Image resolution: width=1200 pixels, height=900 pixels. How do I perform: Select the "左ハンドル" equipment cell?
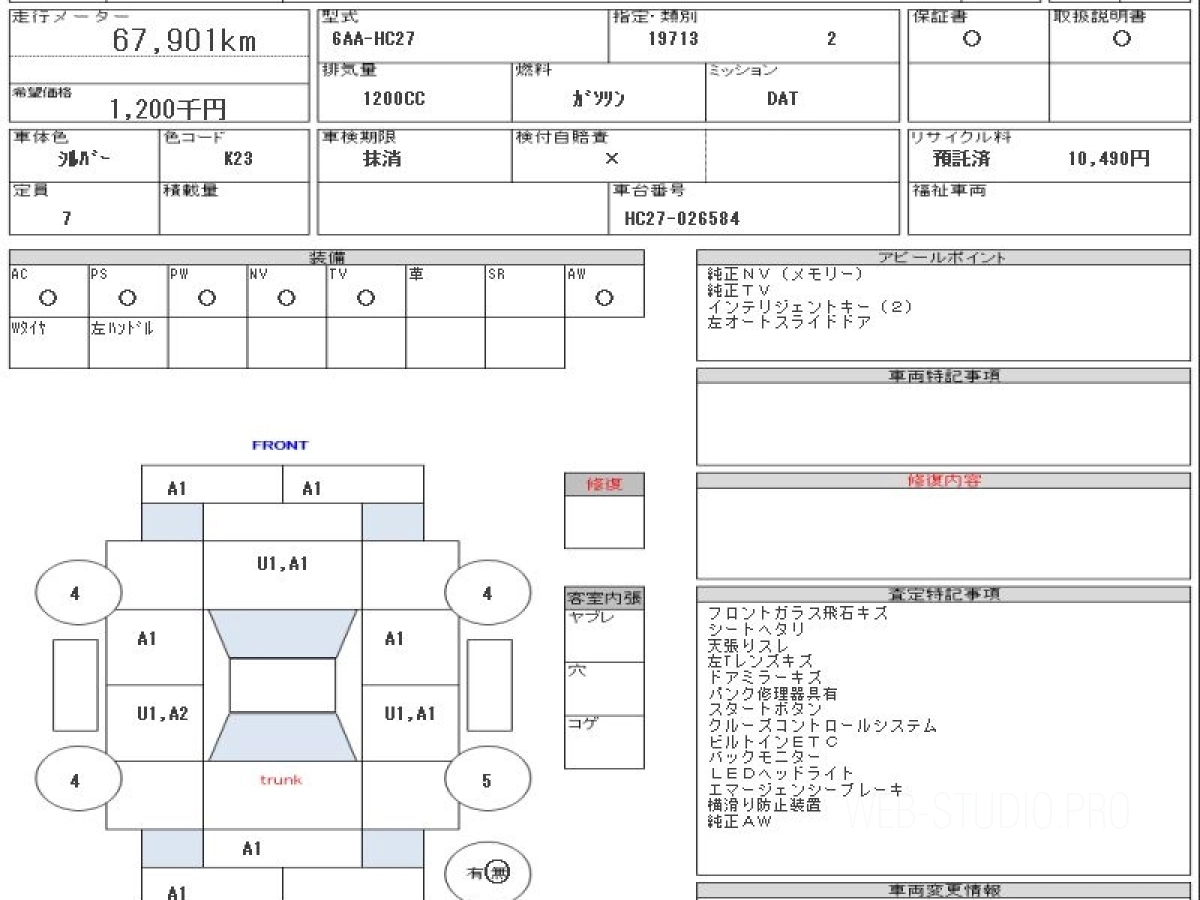point(128,343)
